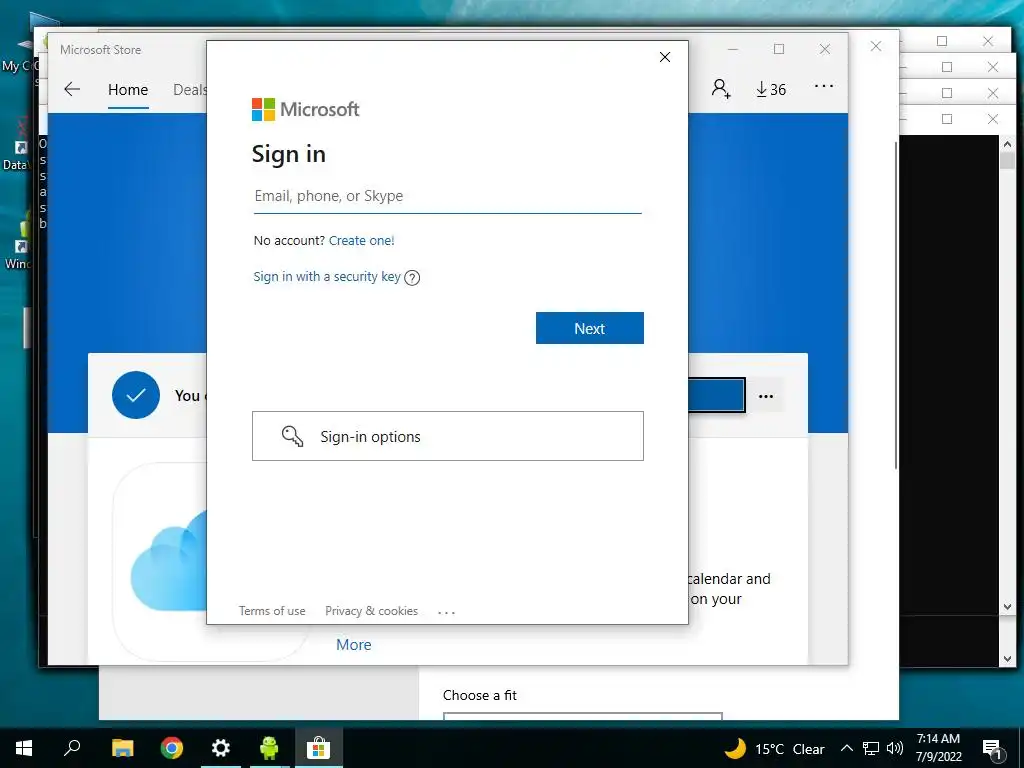
Task: Open the Terms of use link
Action: 272,611
